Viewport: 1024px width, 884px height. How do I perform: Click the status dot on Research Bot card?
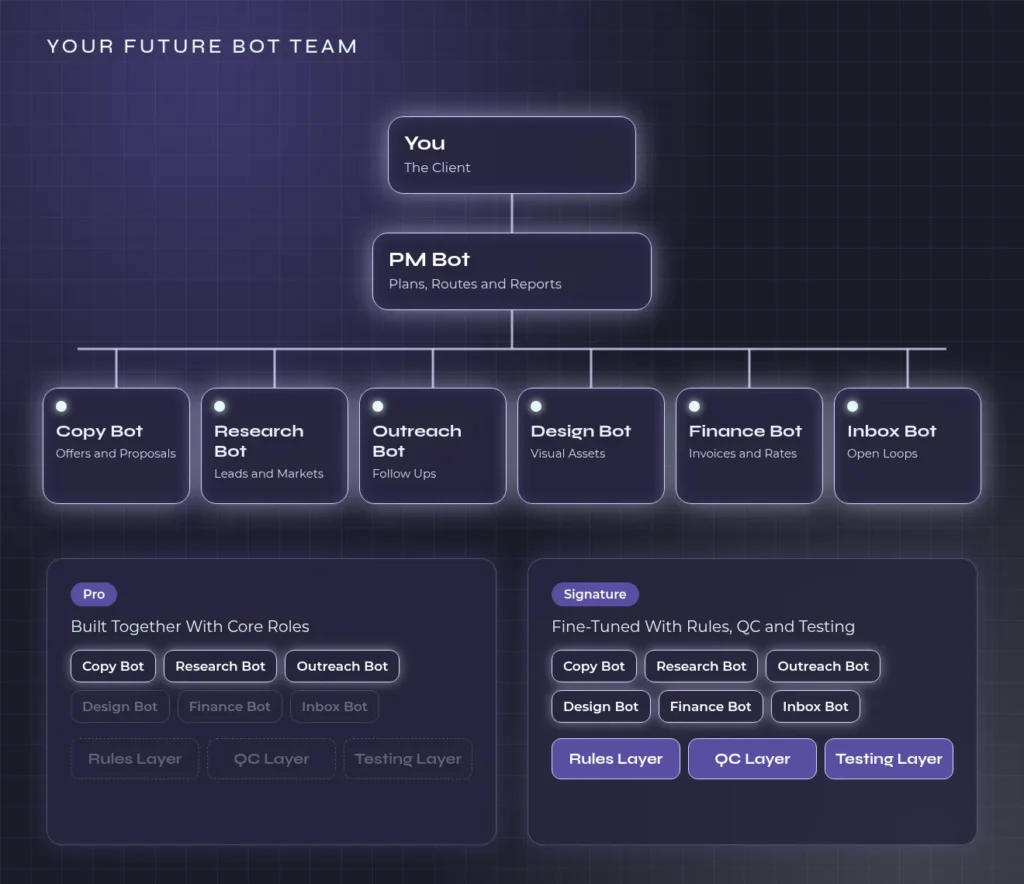[220, 407]
